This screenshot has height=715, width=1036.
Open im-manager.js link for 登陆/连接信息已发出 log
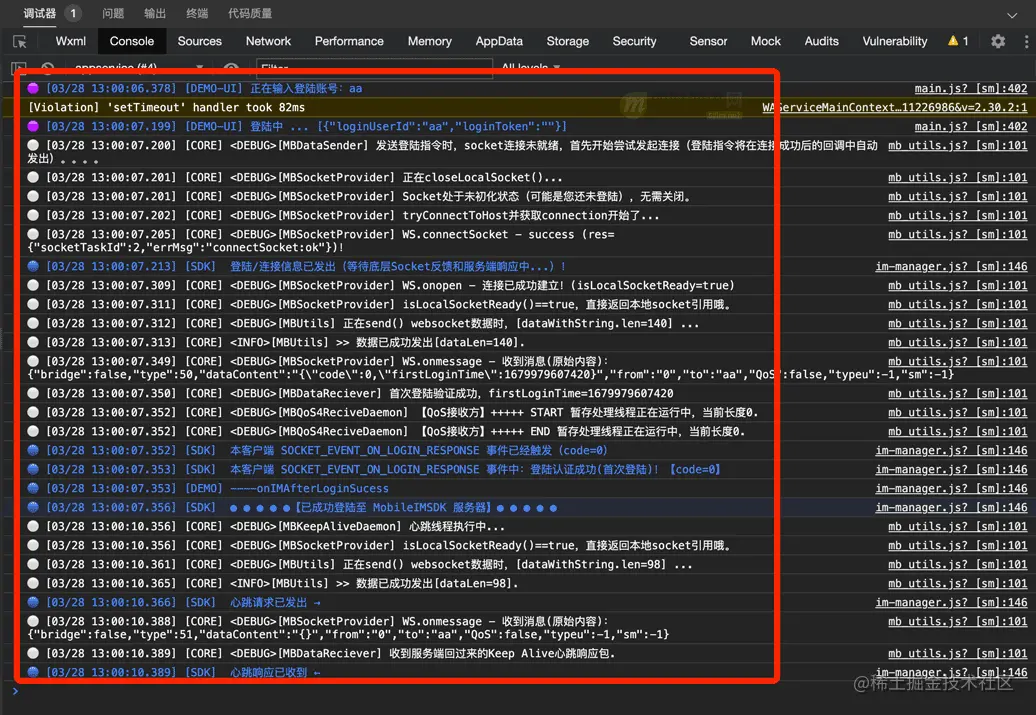click(x=951, y=266)
